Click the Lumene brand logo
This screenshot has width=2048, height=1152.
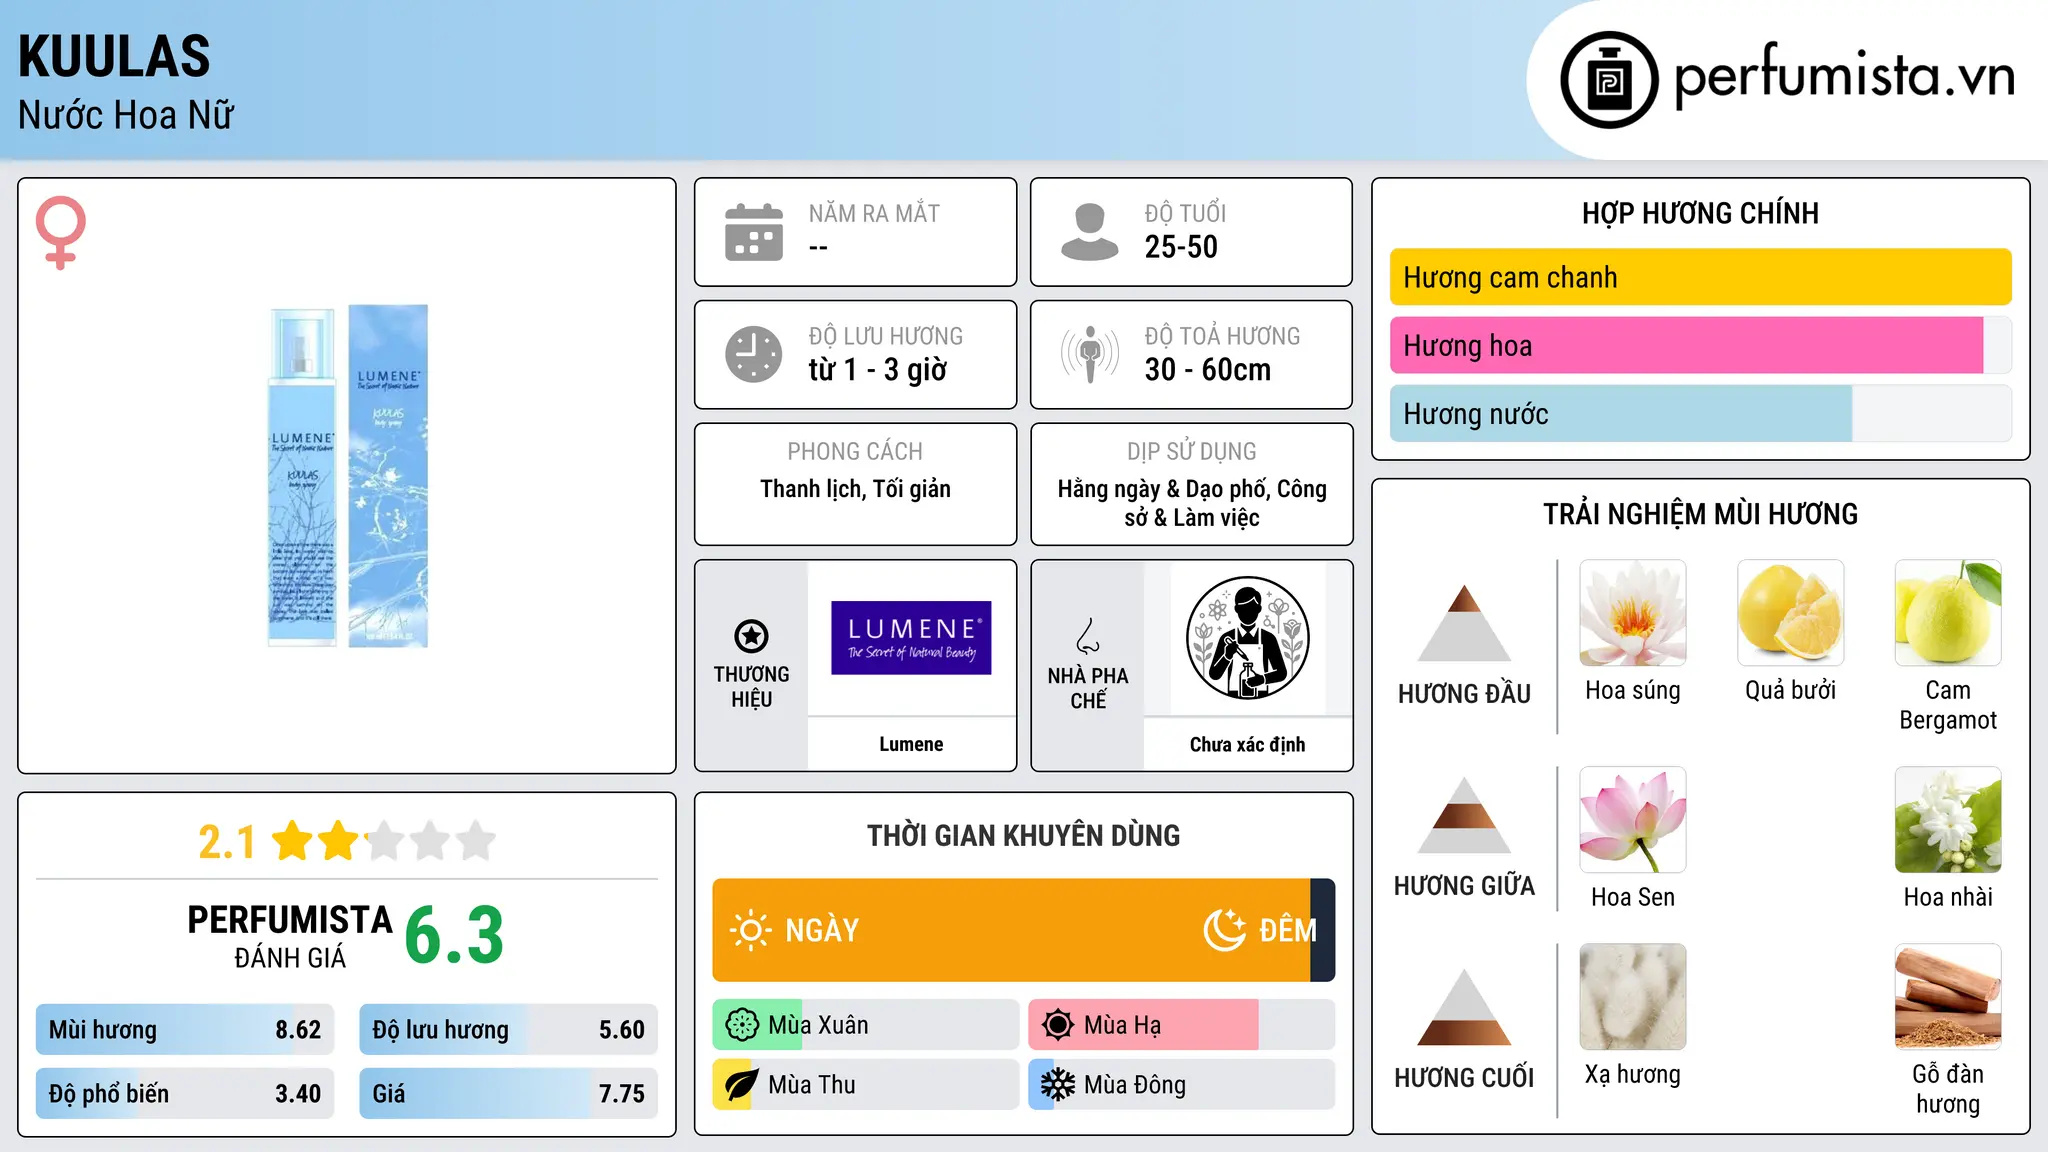tap(911, 638)
